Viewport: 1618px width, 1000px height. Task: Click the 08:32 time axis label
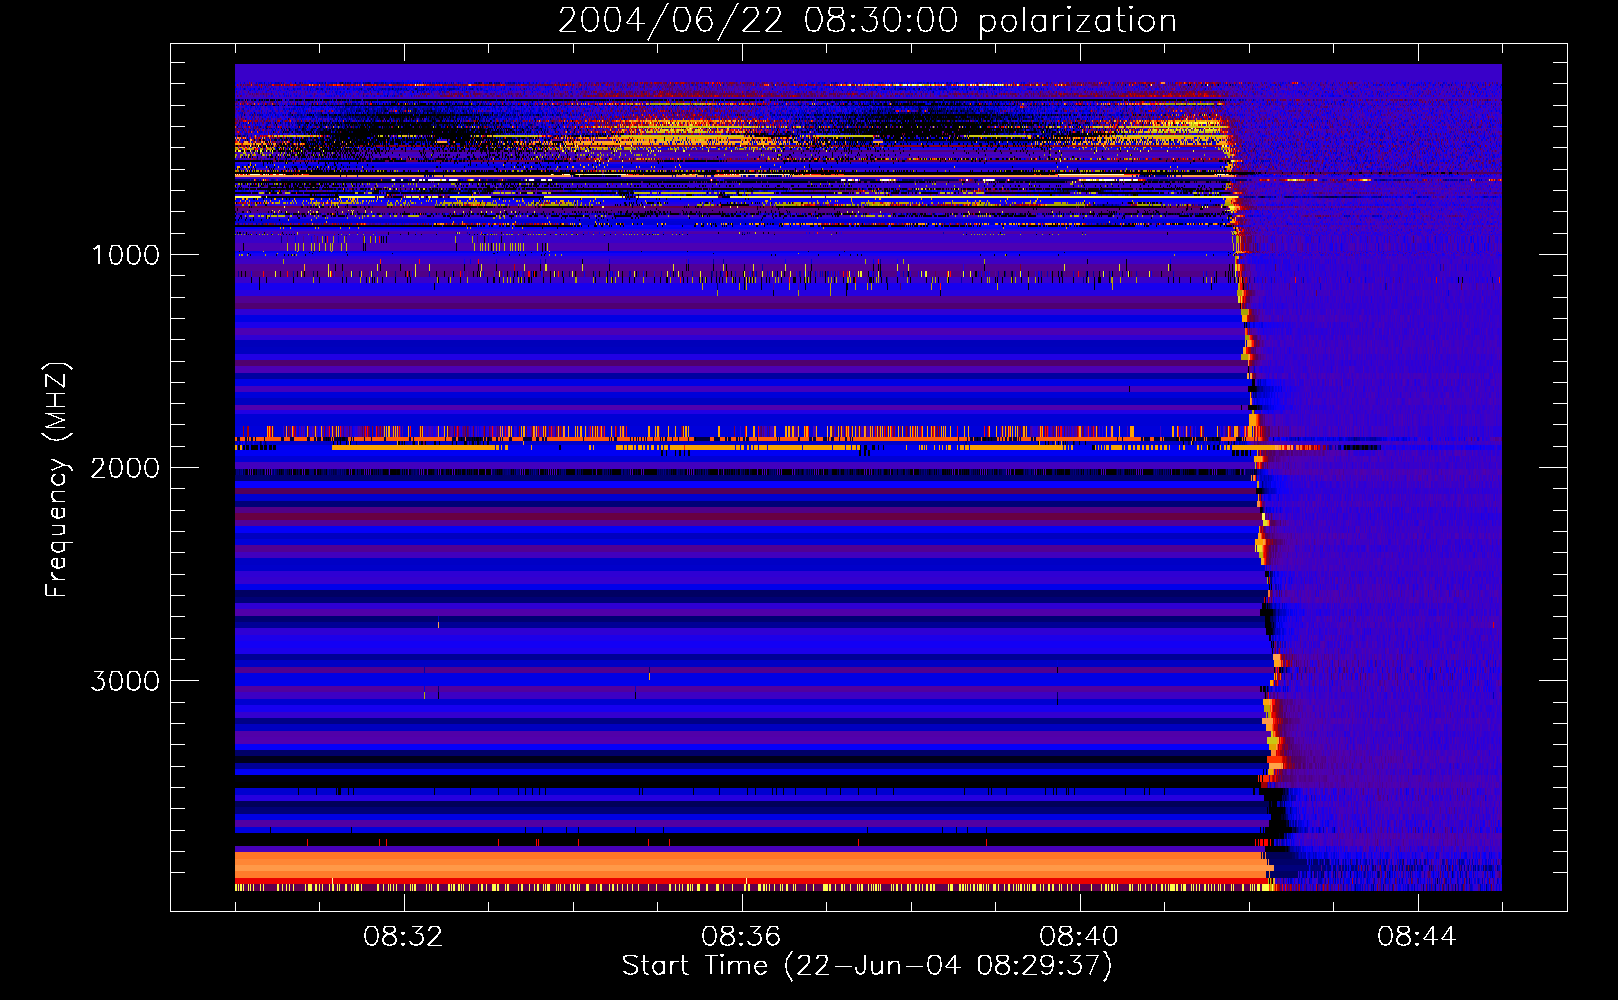[403, 937]
